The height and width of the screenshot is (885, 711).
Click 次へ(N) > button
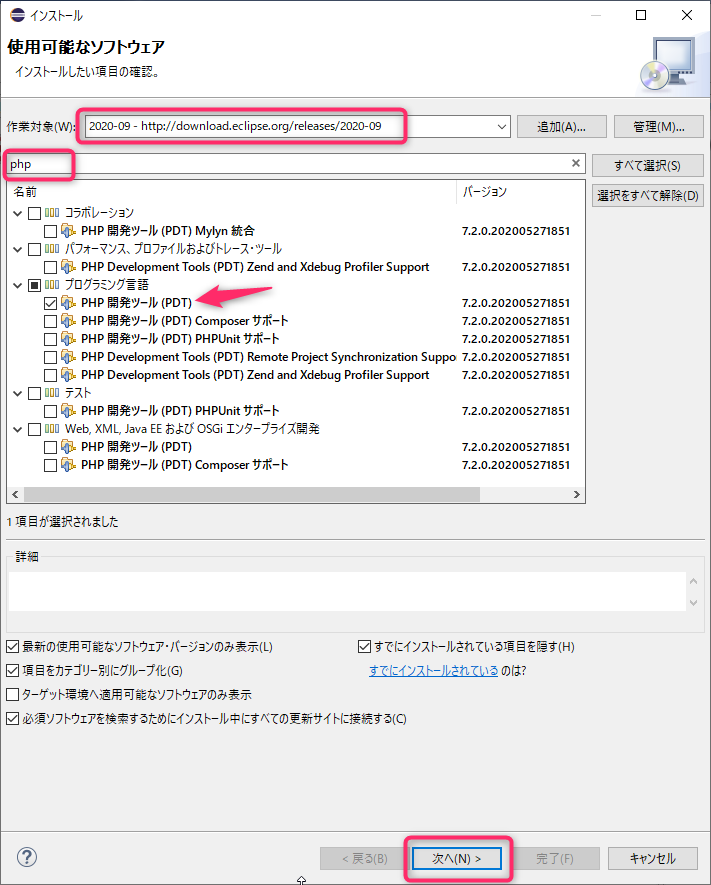[x=457, y=858]
